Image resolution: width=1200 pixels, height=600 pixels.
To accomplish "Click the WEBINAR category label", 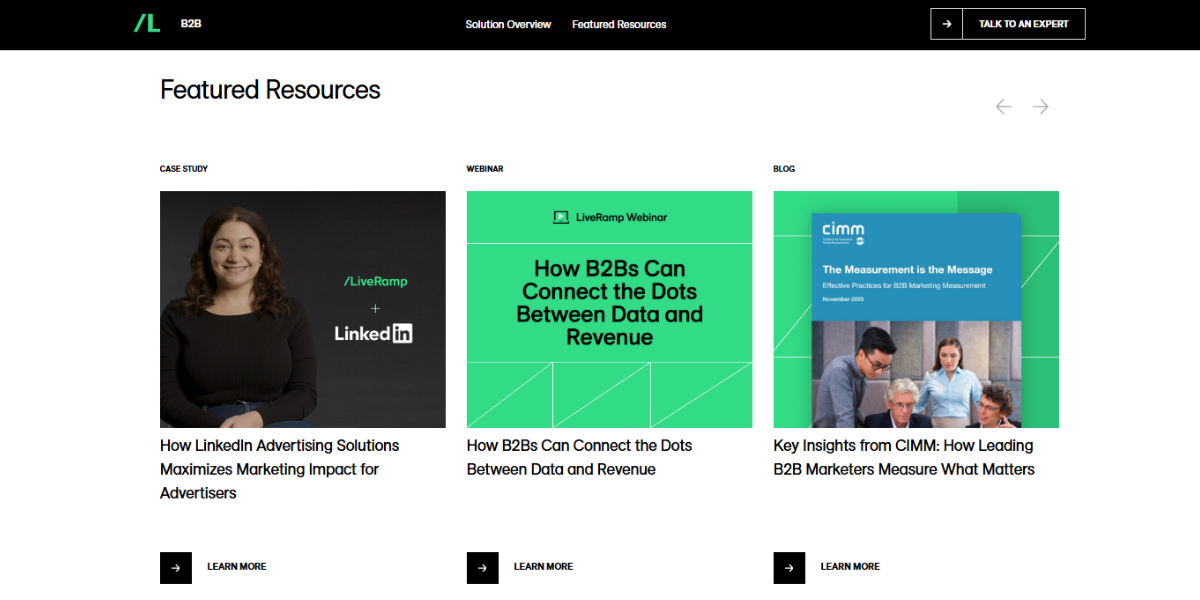I will coord(485,169).
